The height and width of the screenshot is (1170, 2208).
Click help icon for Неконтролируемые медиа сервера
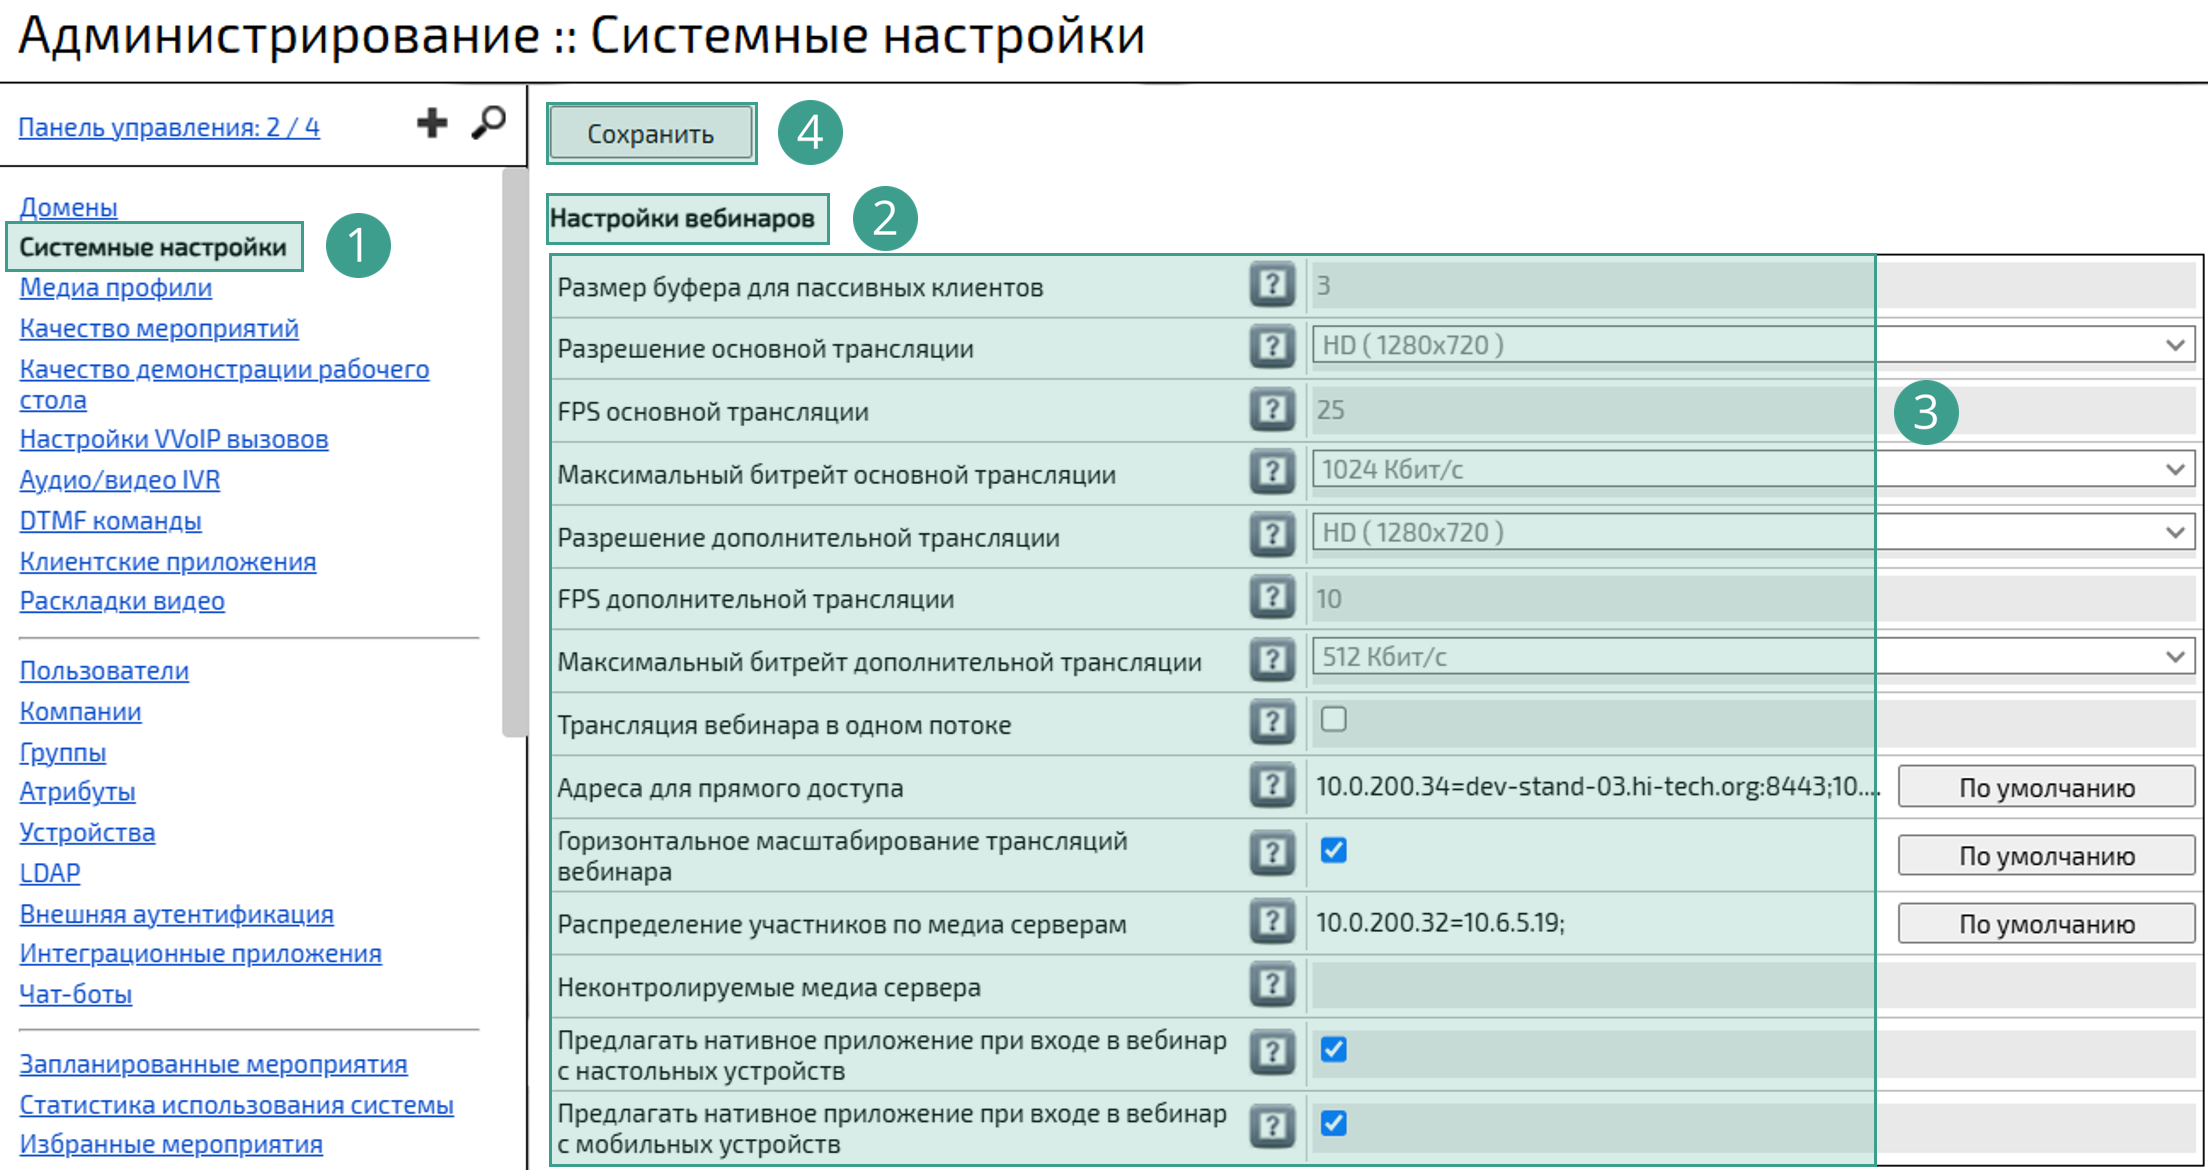(1271, 986)
